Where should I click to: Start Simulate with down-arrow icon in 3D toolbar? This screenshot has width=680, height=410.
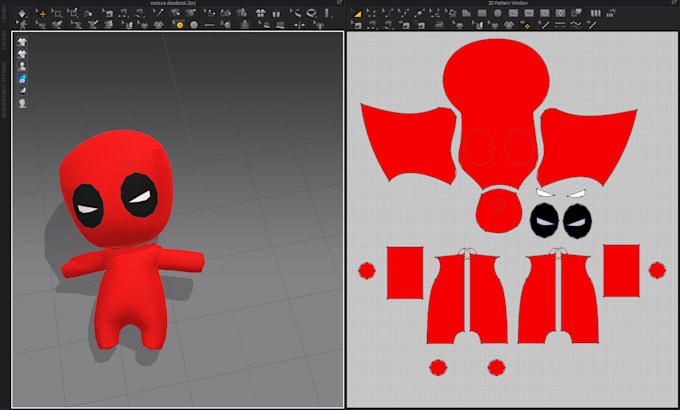(22, 13)
